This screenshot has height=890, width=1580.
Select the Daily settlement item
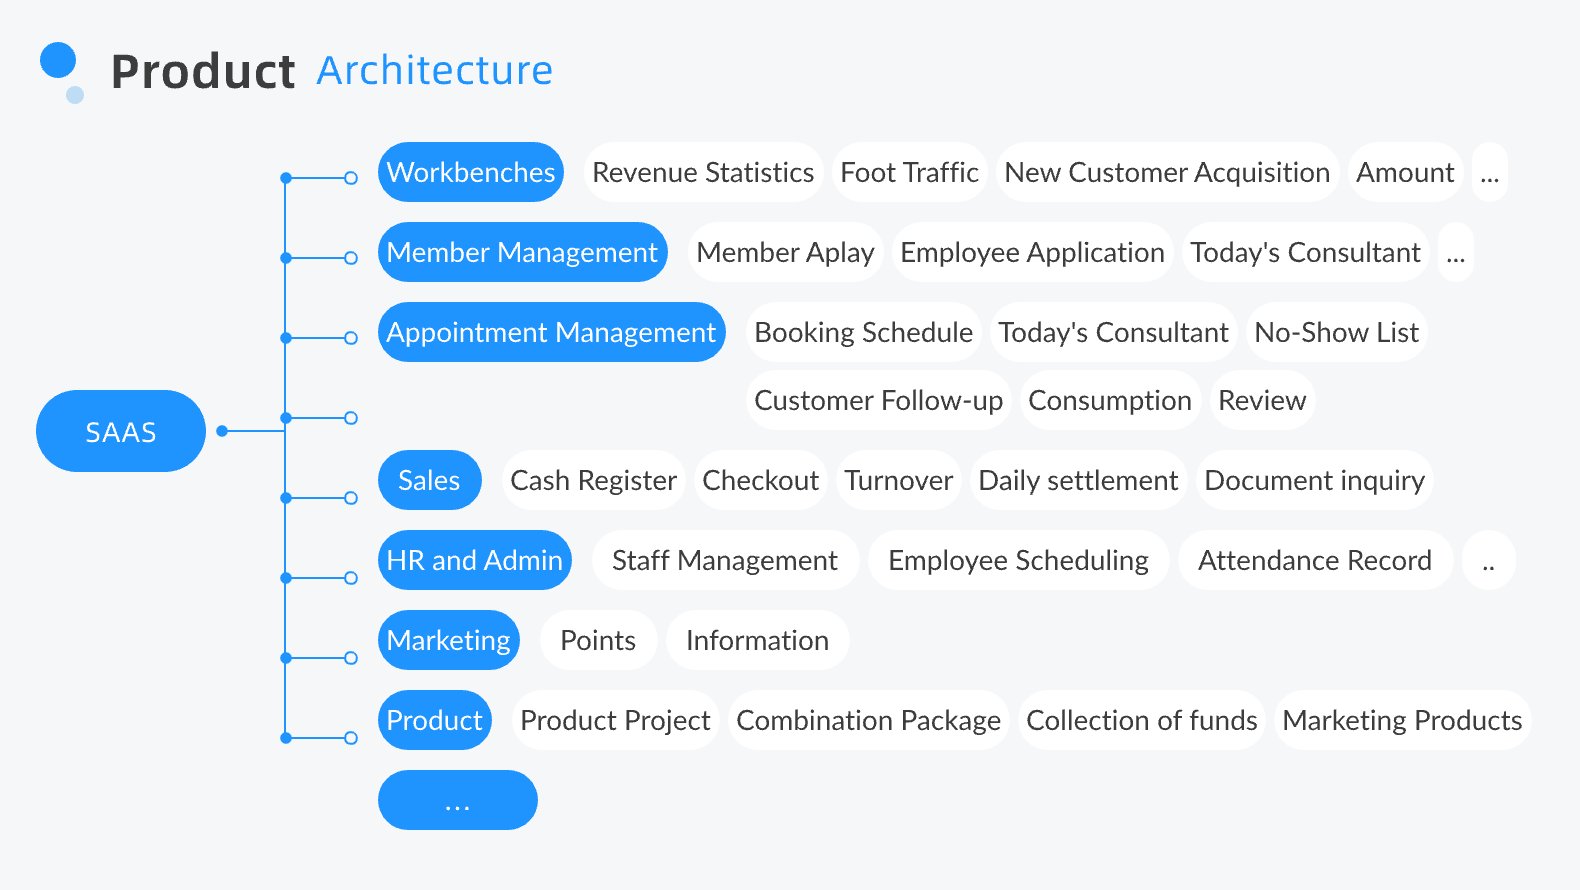point(1078,480)
